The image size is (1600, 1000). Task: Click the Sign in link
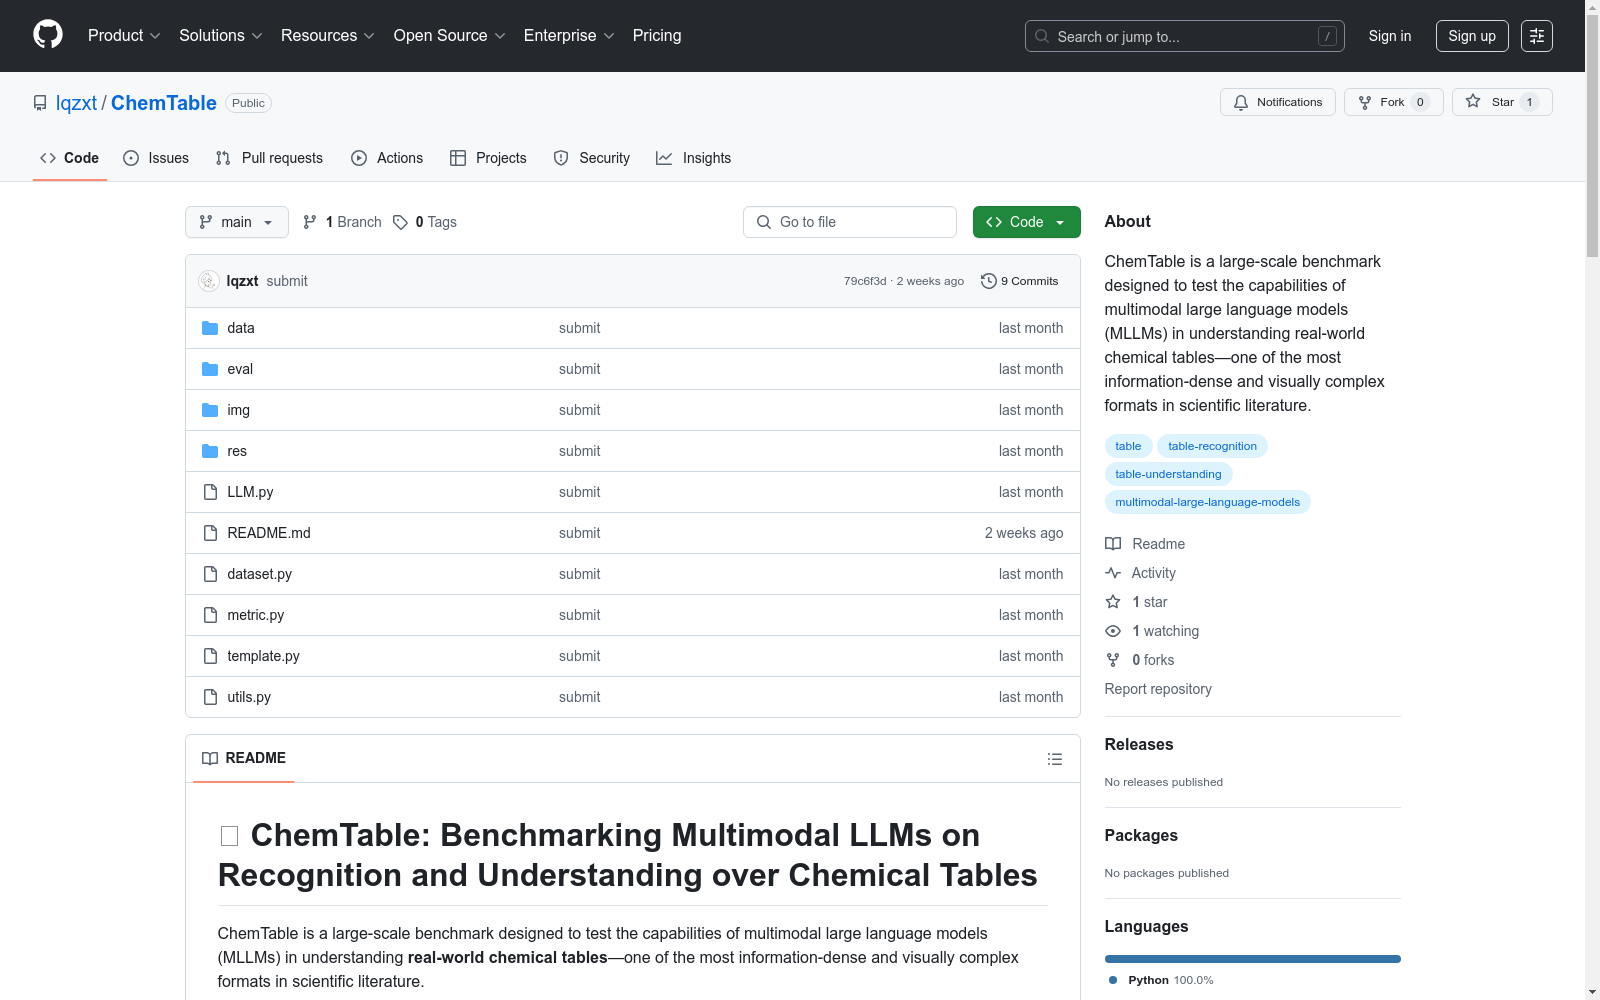[1390, 36]
